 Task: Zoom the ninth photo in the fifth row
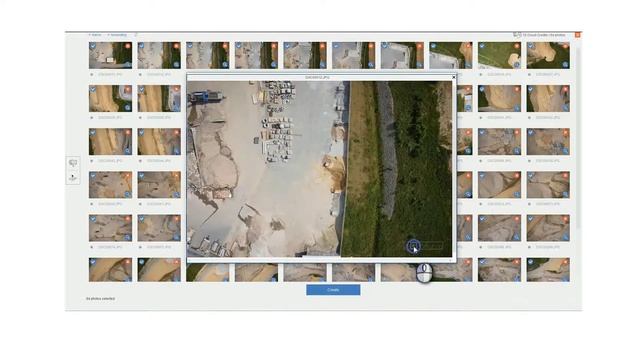pos(517,237)
